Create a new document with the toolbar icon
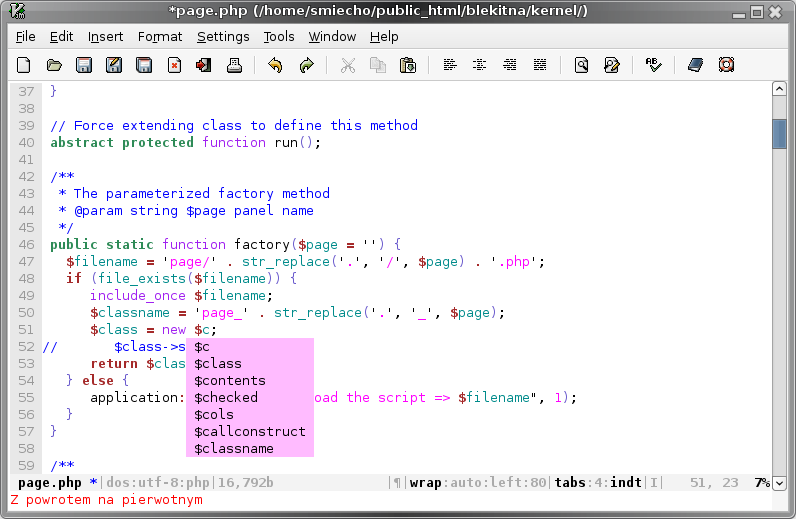 (x=23, y=65)
